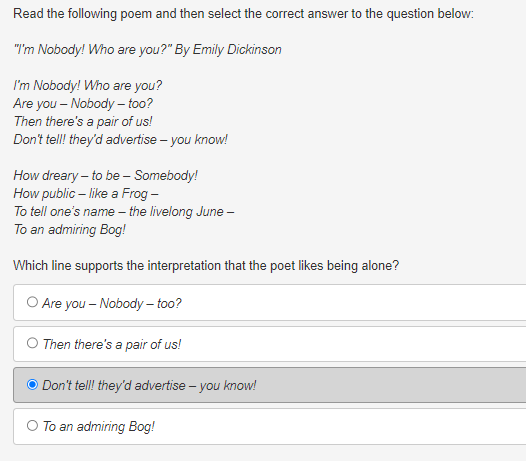The width and height of the screenshot is (526, 461).
Task: Click the answer label text "Then there's a pair of us!"
Action: (x=112, y=344)
